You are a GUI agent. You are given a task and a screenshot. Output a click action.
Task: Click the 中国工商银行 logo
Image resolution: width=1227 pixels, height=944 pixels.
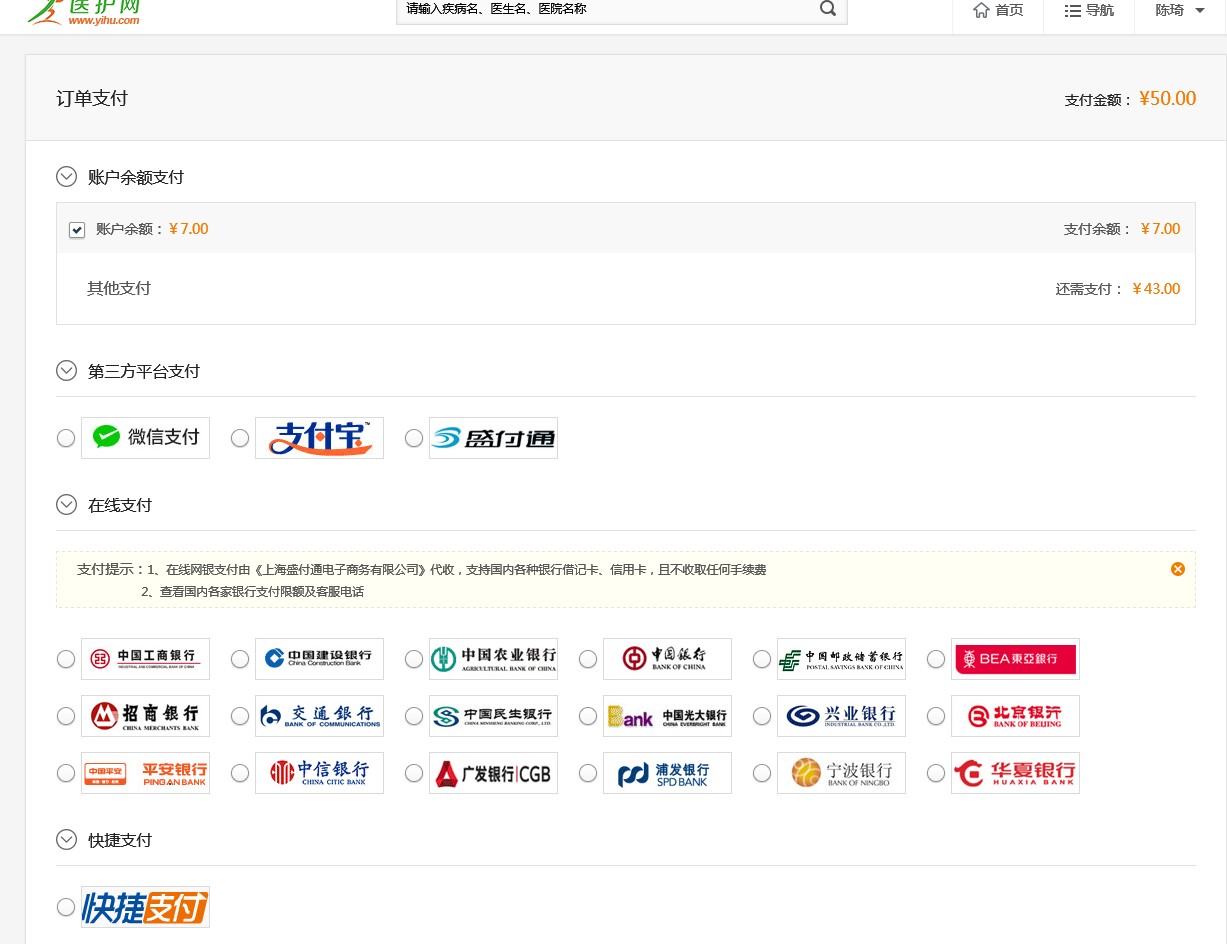(145, 659)
